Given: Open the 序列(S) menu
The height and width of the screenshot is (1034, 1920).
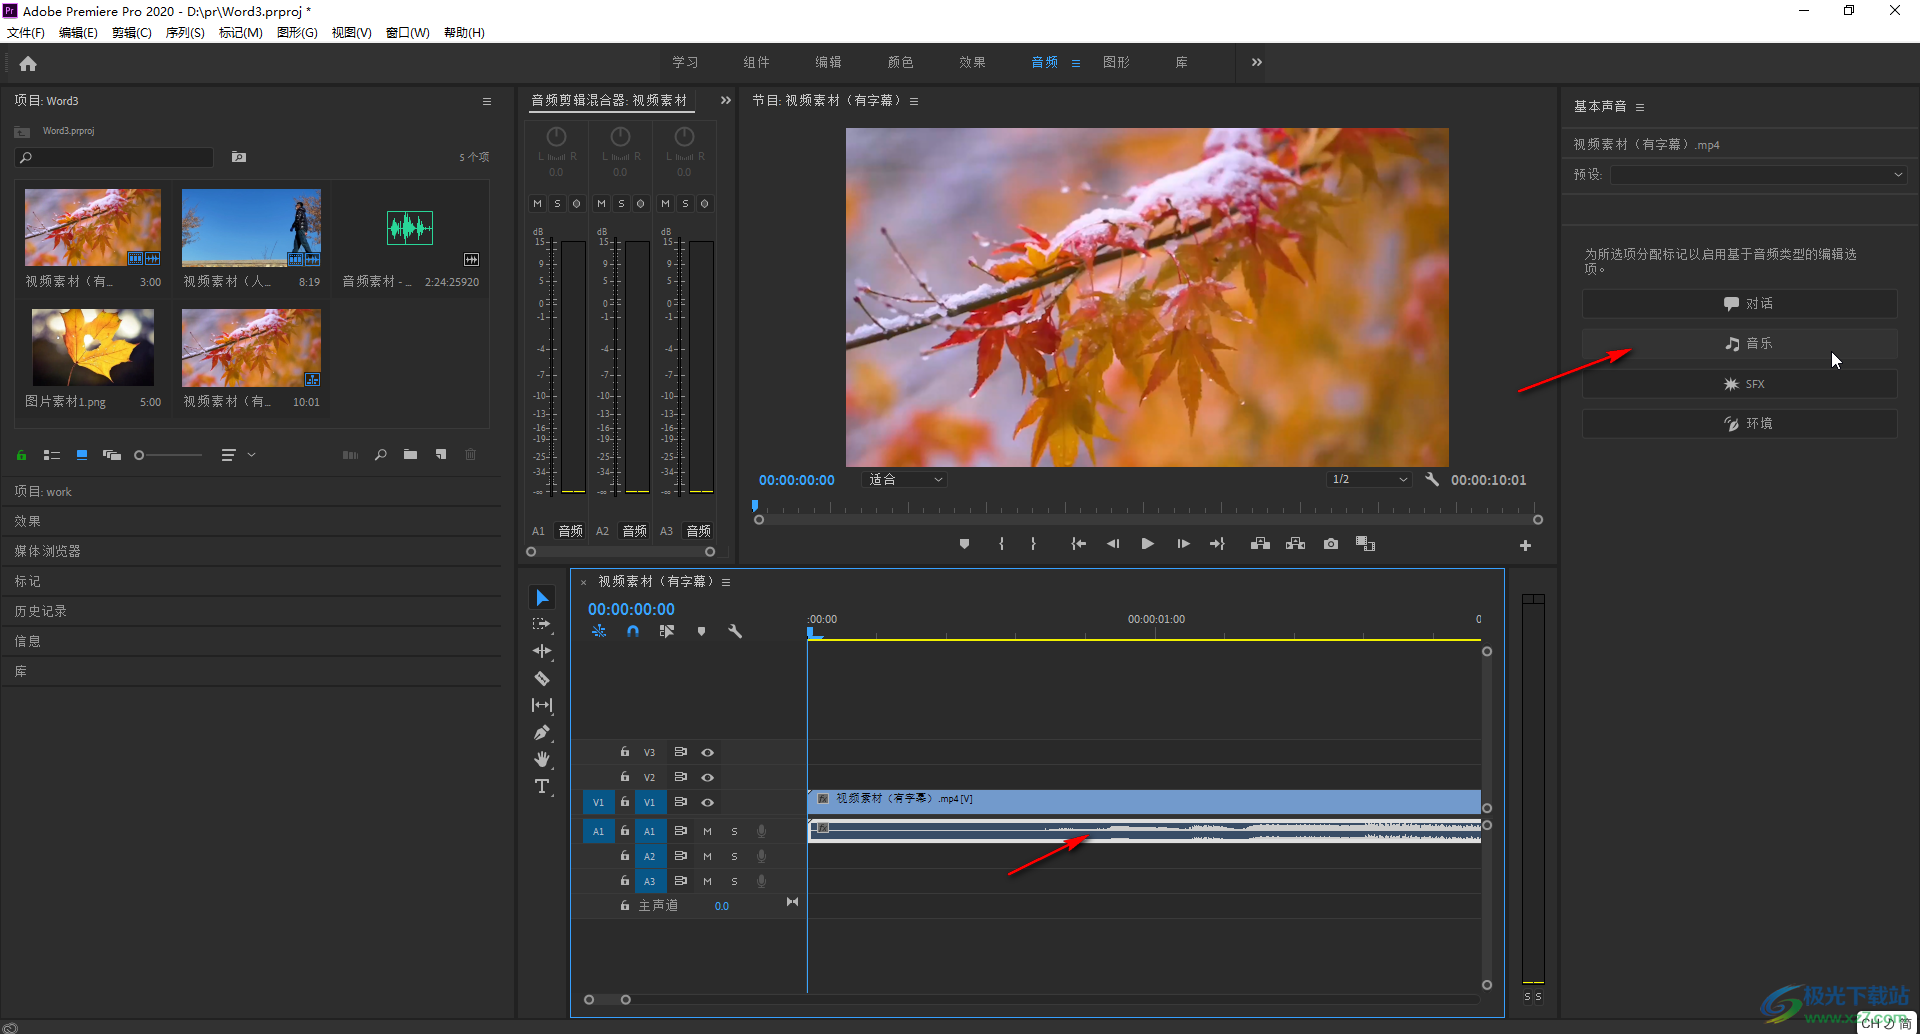Looking at the screenshot, I should pyautogui.click(x=185, y=33).
